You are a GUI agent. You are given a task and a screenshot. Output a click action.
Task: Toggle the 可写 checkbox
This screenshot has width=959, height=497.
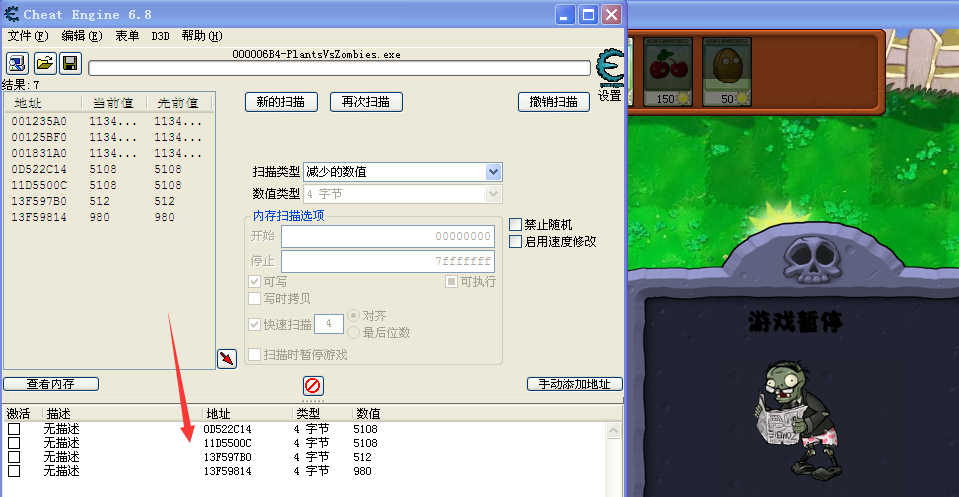tap(254, 282)
